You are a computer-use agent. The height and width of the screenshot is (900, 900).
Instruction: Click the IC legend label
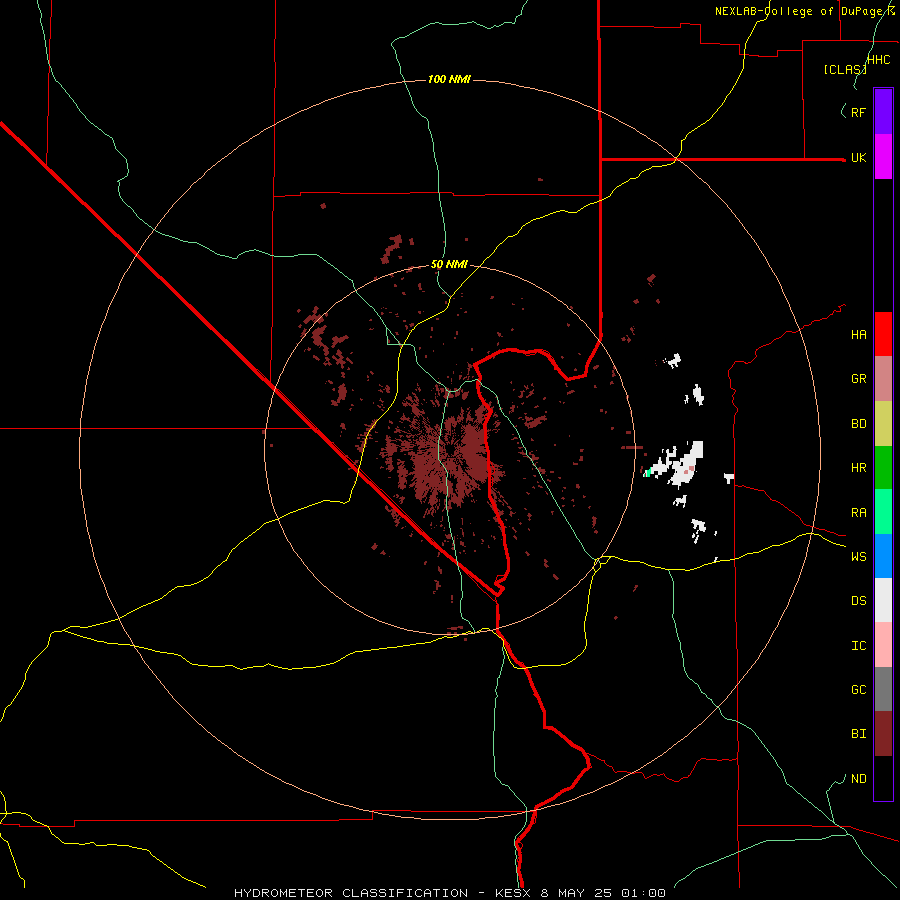(x=858, y=646)
